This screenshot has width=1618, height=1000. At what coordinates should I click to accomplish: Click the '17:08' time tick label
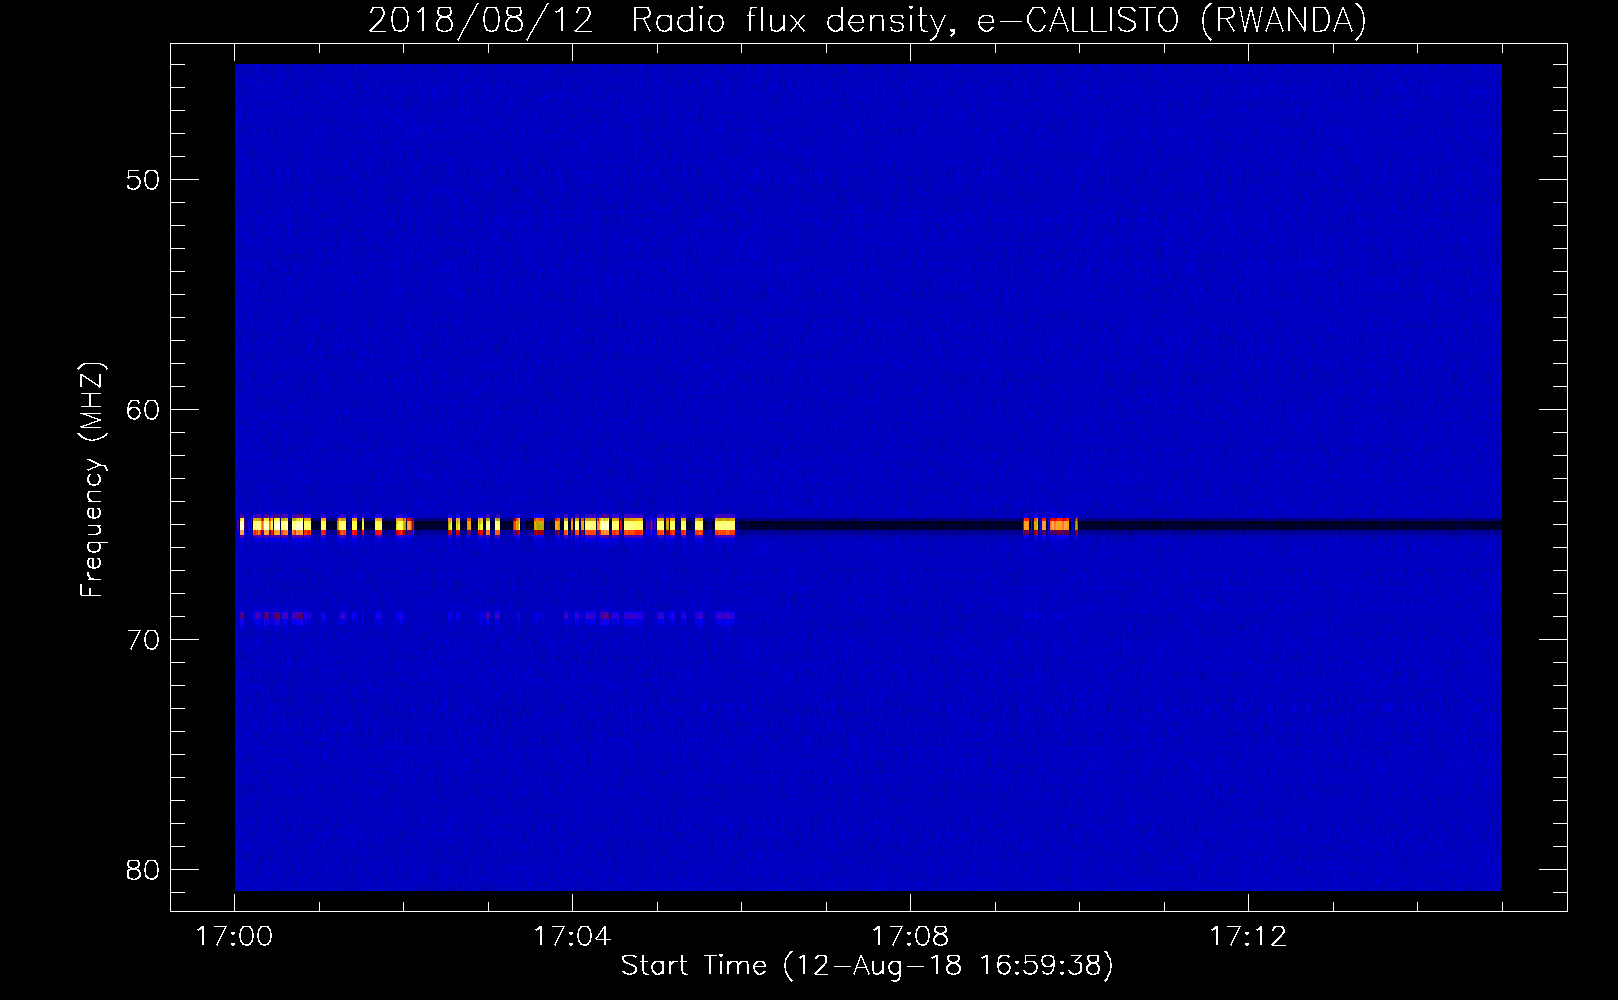[910, 937]
